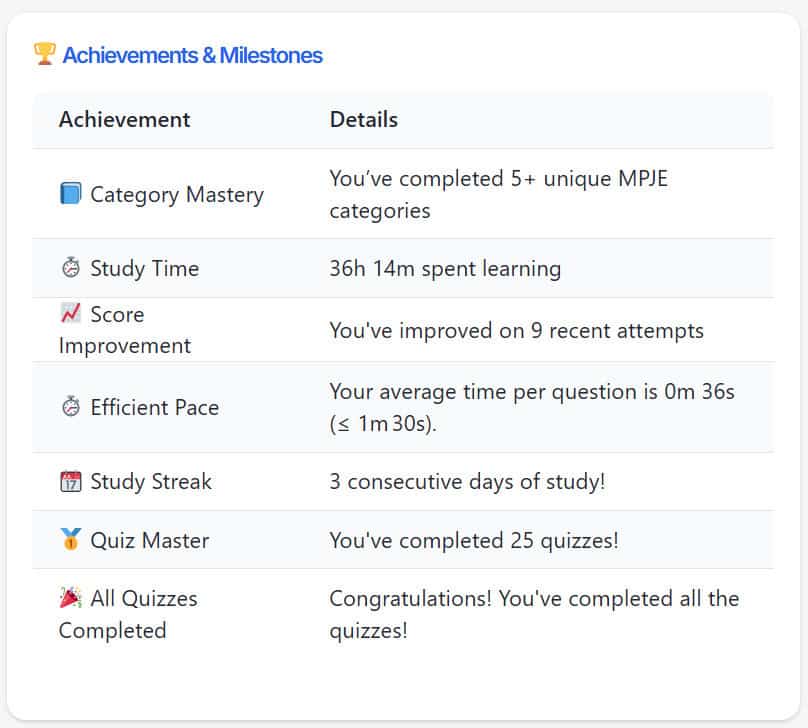Click the chart icon for Score Improvement
Screen dimensions: 808x728
(70, 314)
